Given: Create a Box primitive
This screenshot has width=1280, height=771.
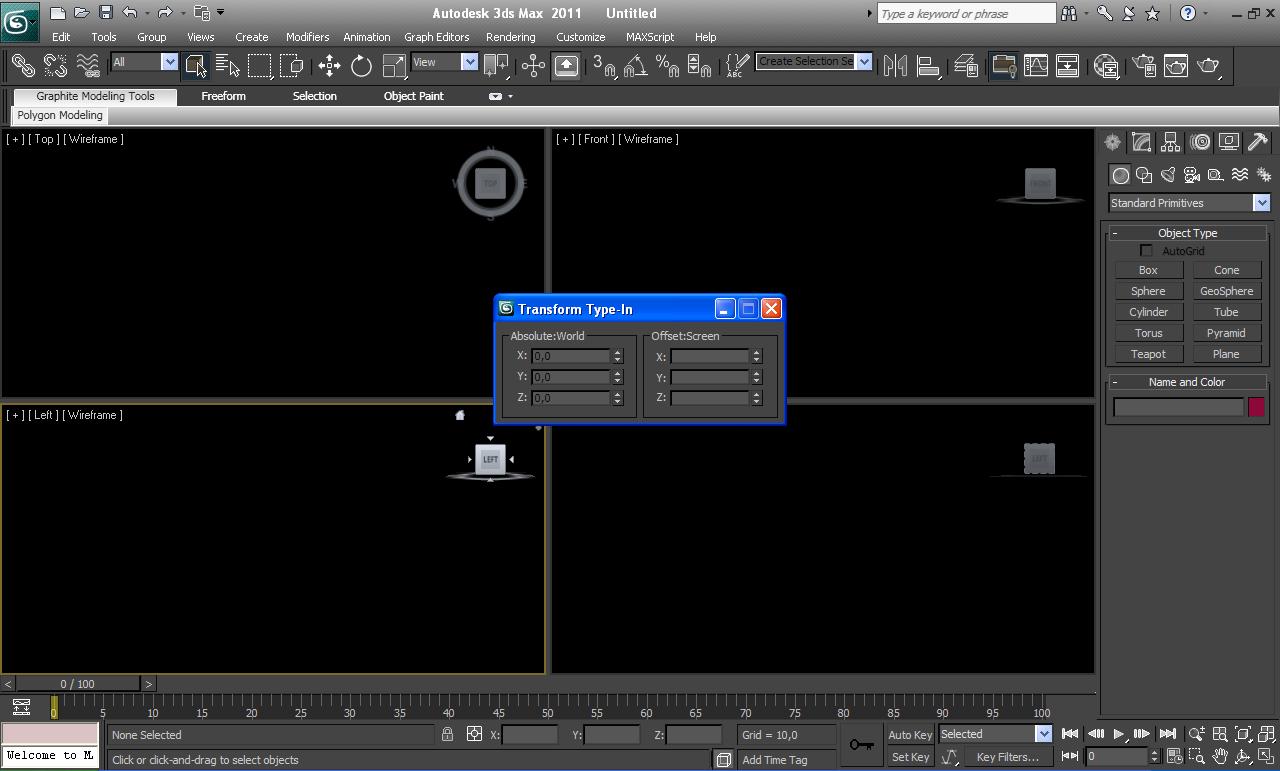Looking at the screenshot, I should tap(1148, 270).
